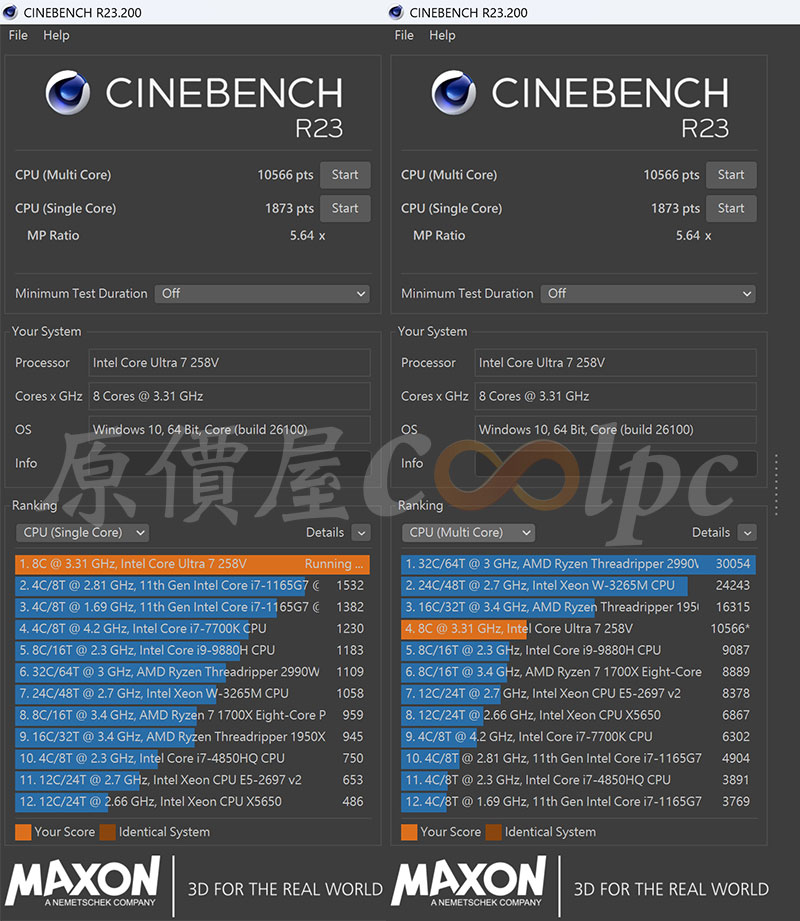This screenshot has height=921, width=800.
Task: Select Xeon W-3265M row scoring 1058
Action: (x=193, y=694)
